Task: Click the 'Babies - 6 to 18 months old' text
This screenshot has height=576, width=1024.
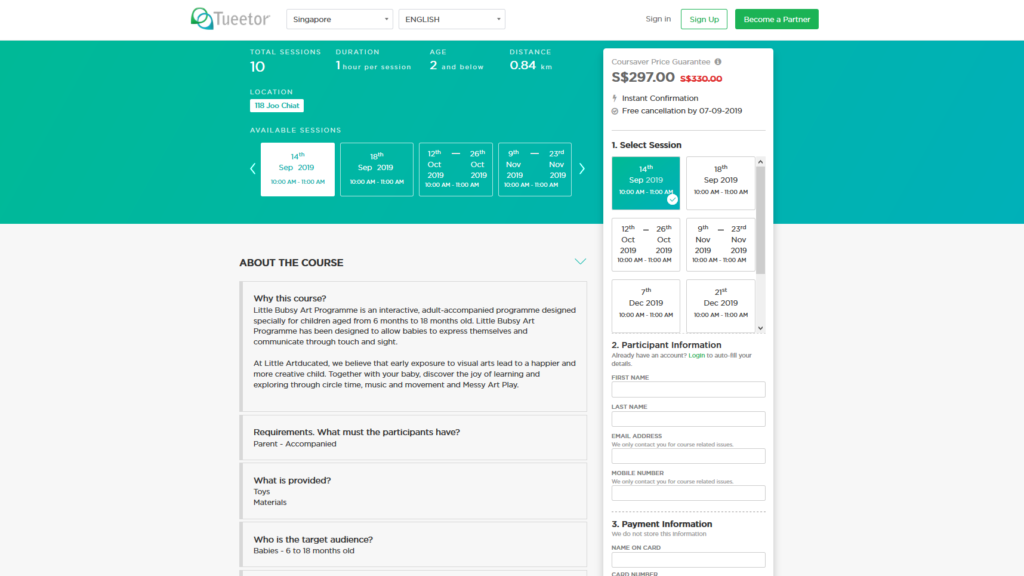Action: click(304, 551)
